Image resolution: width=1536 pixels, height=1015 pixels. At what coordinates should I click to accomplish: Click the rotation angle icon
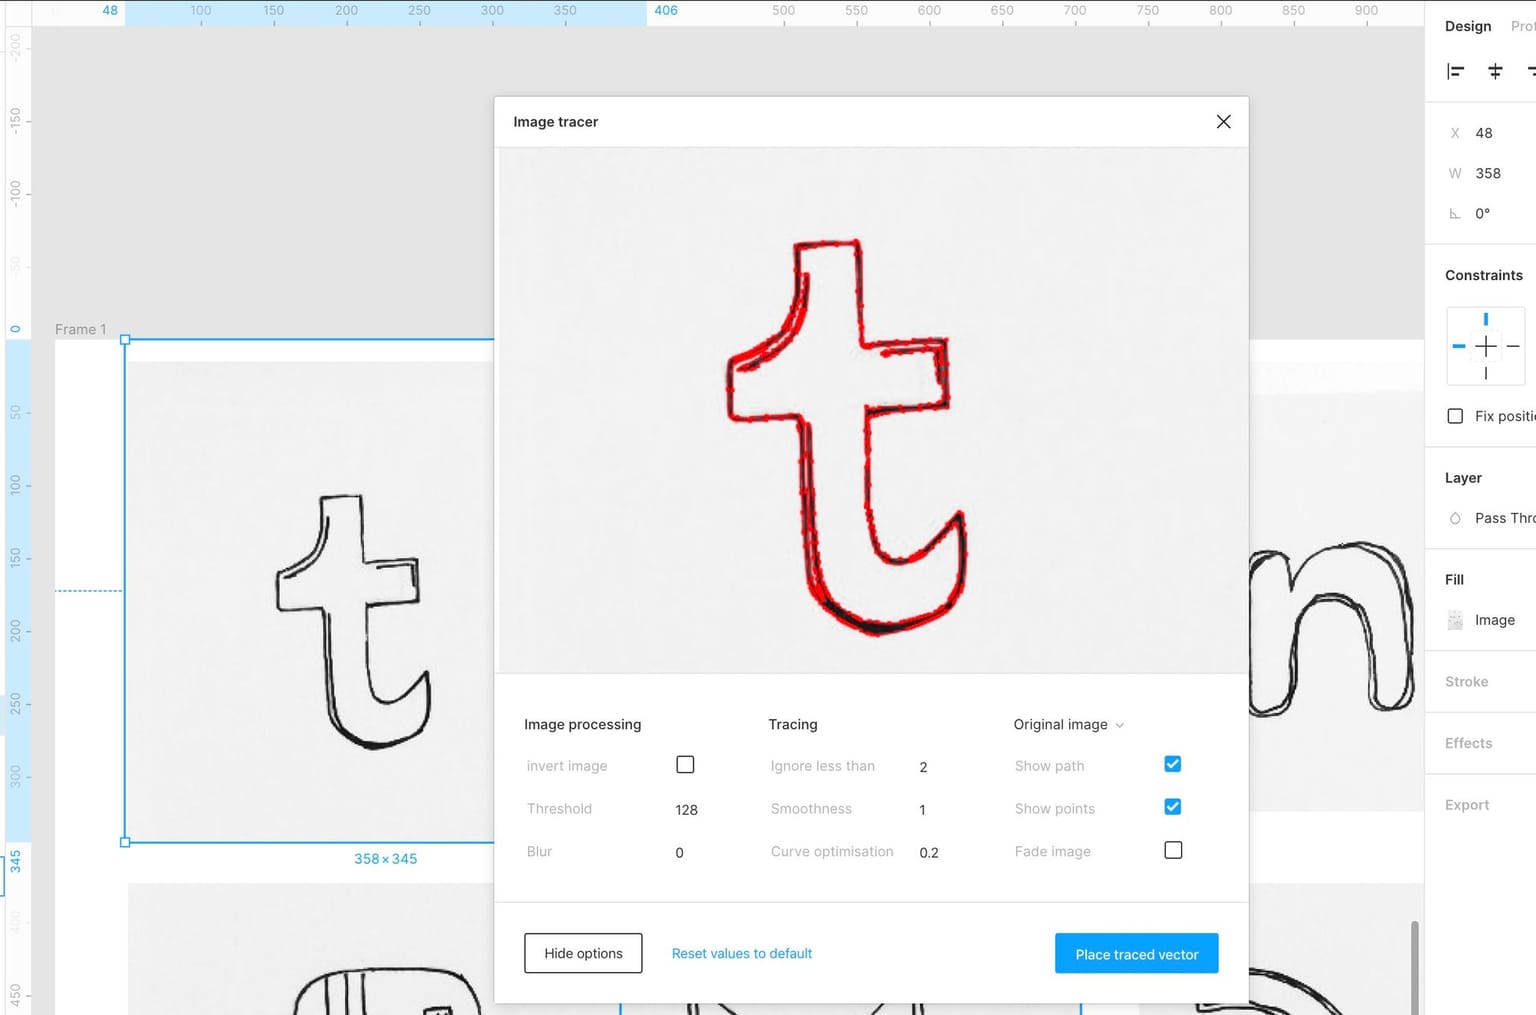click(x=1455, y=213)
